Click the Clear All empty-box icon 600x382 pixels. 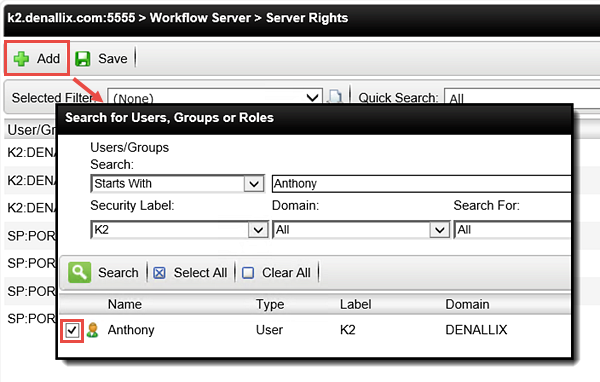[x=248, y=273]
